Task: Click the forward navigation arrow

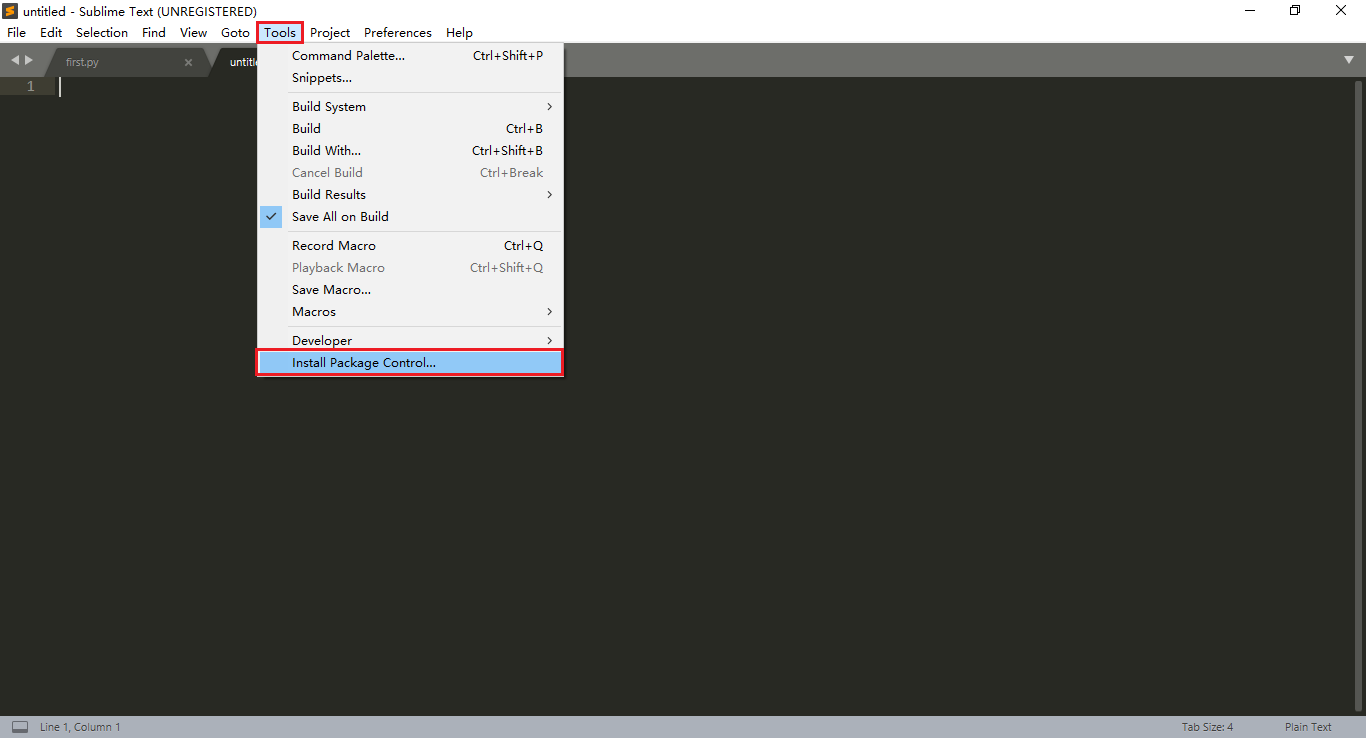Action: 27,60
